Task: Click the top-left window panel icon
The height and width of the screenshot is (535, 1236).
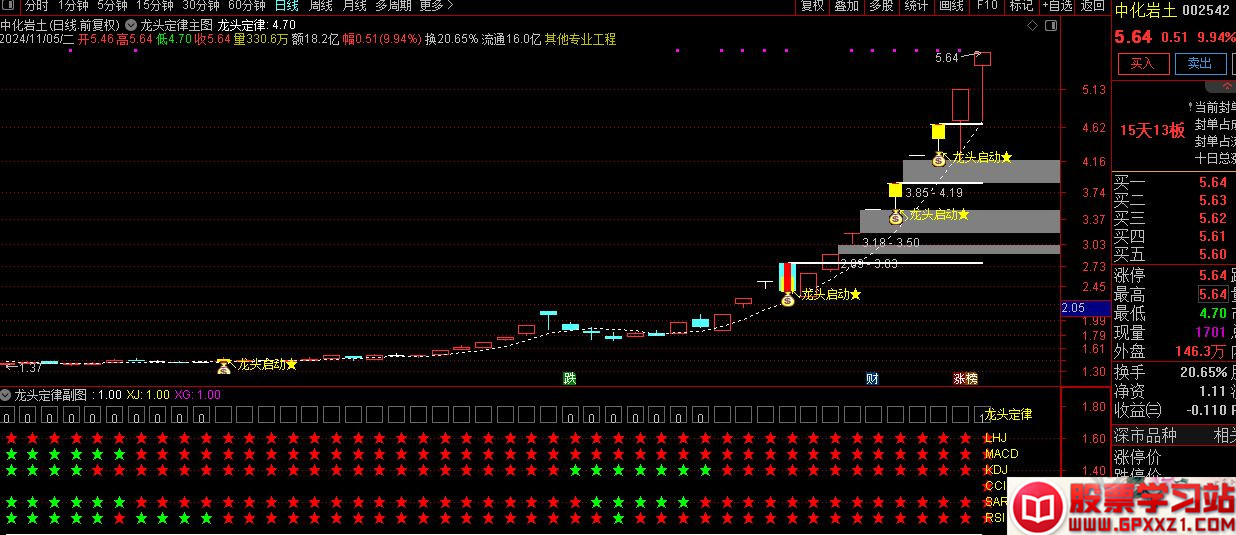Action: pos(10,6)
